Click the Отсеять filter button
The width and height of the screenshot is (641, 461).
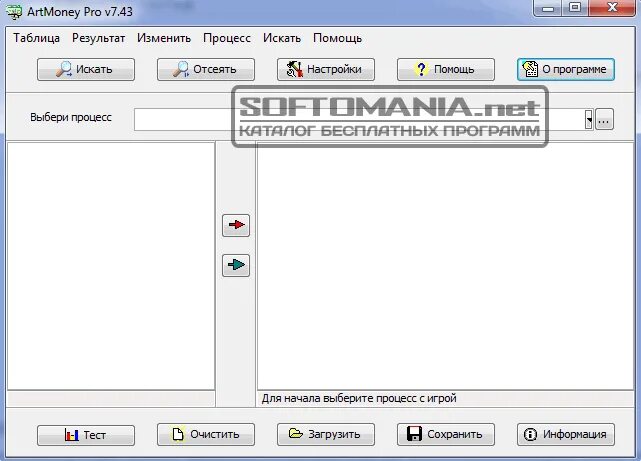click(206, 69)
